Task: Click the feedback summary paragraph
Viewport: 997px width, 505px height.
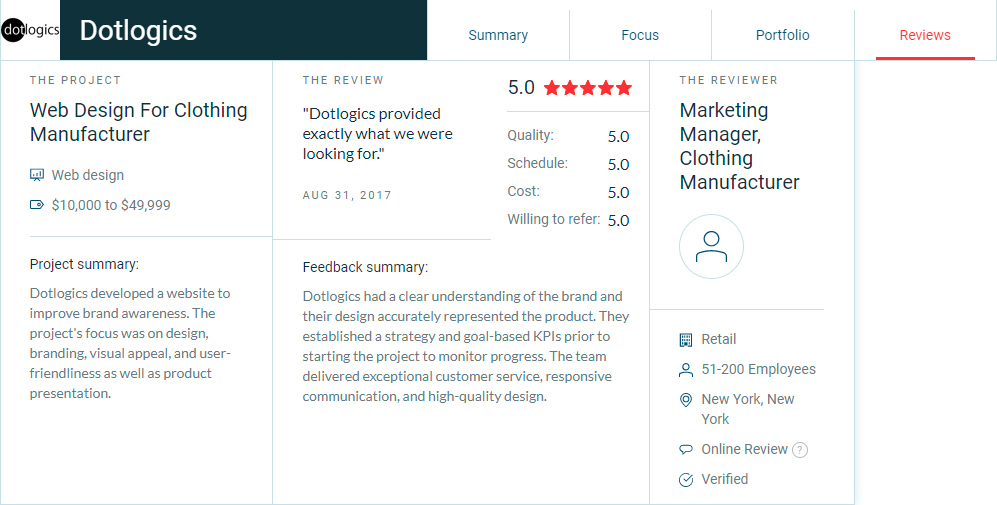Action: coord(465,346)
